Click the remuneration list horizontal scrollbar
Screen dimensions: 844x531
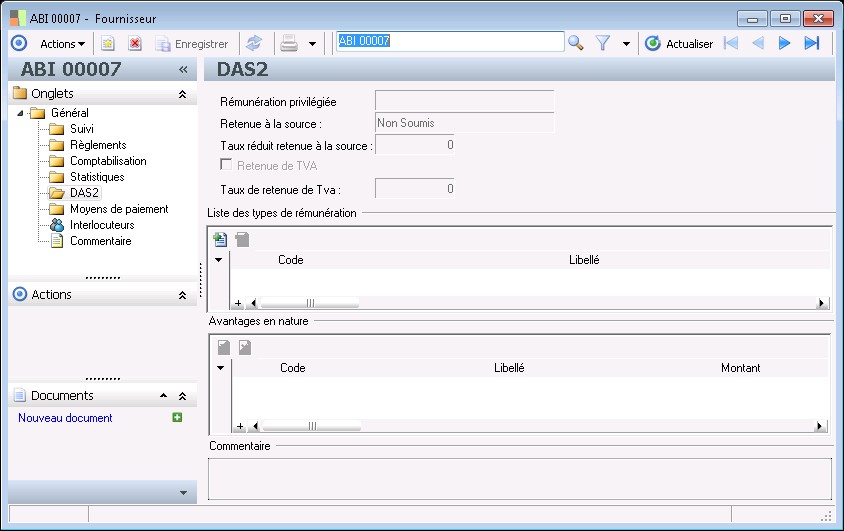point(310,303)
